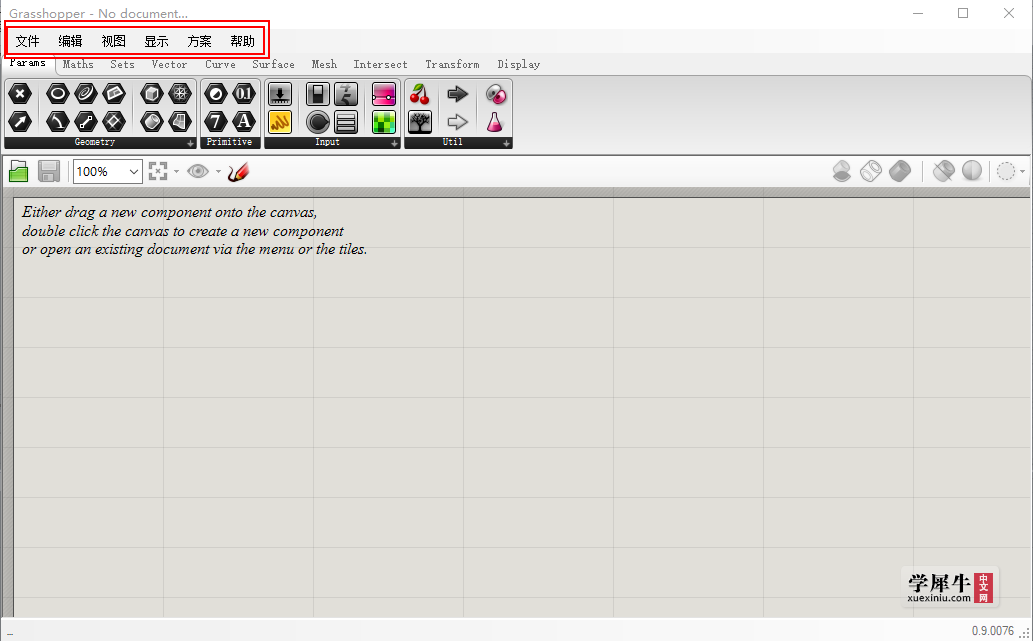This screenshot has height=641, width=1033.
Task: Select the dark right-arrow Util icon
Action: click(457, 94)
